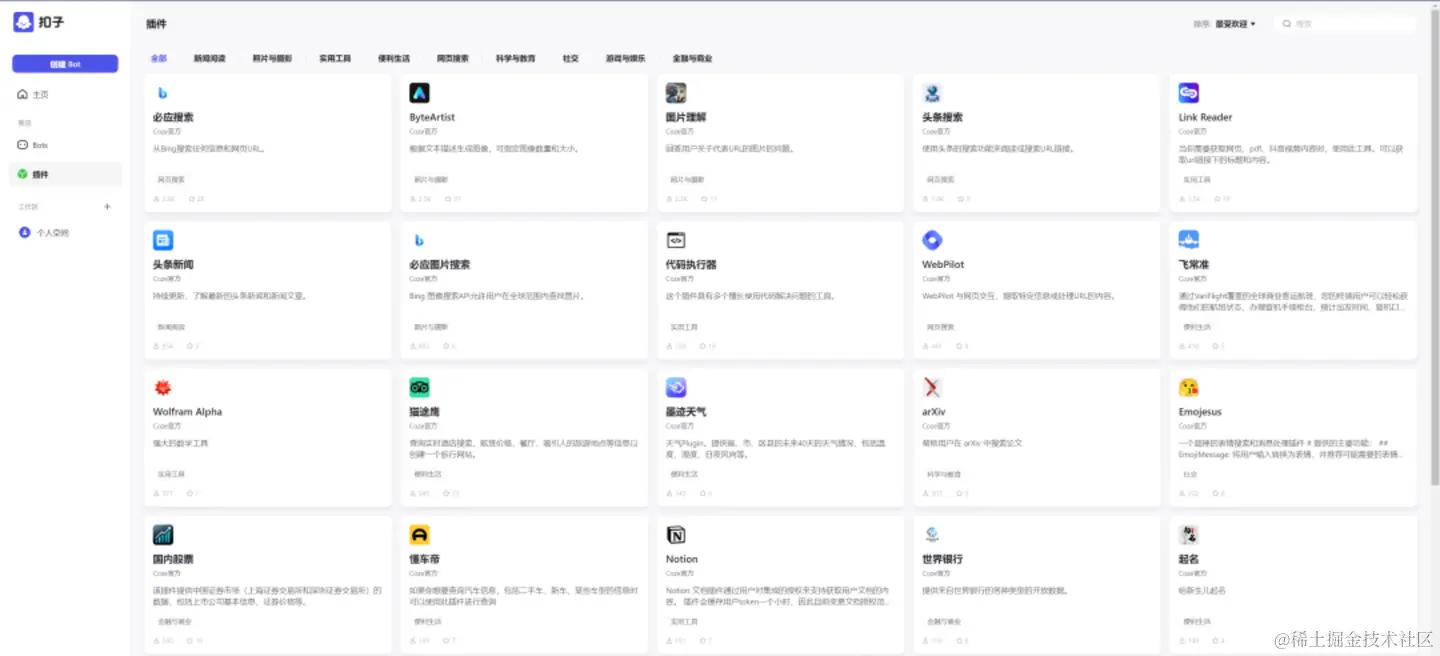Open the 头条搜索 plugin icon
The width and height of the screenshot is (1440, 656).
click(932, 93)
